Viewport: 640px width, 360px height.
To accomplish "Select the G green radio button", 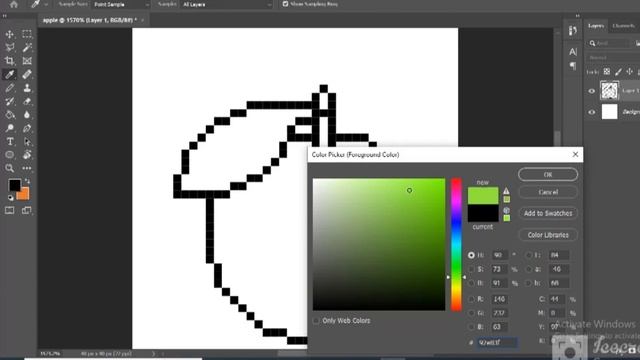I will point(471,313).
